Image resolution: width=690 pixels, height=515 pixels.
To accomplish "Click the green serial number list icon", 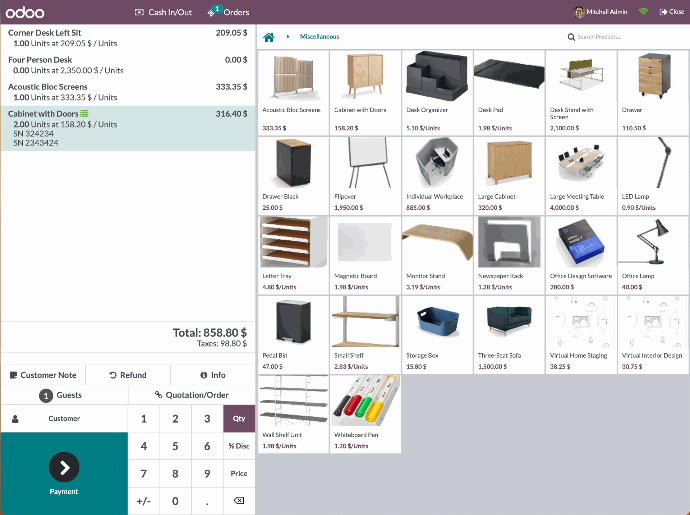I will pos(84,114).
